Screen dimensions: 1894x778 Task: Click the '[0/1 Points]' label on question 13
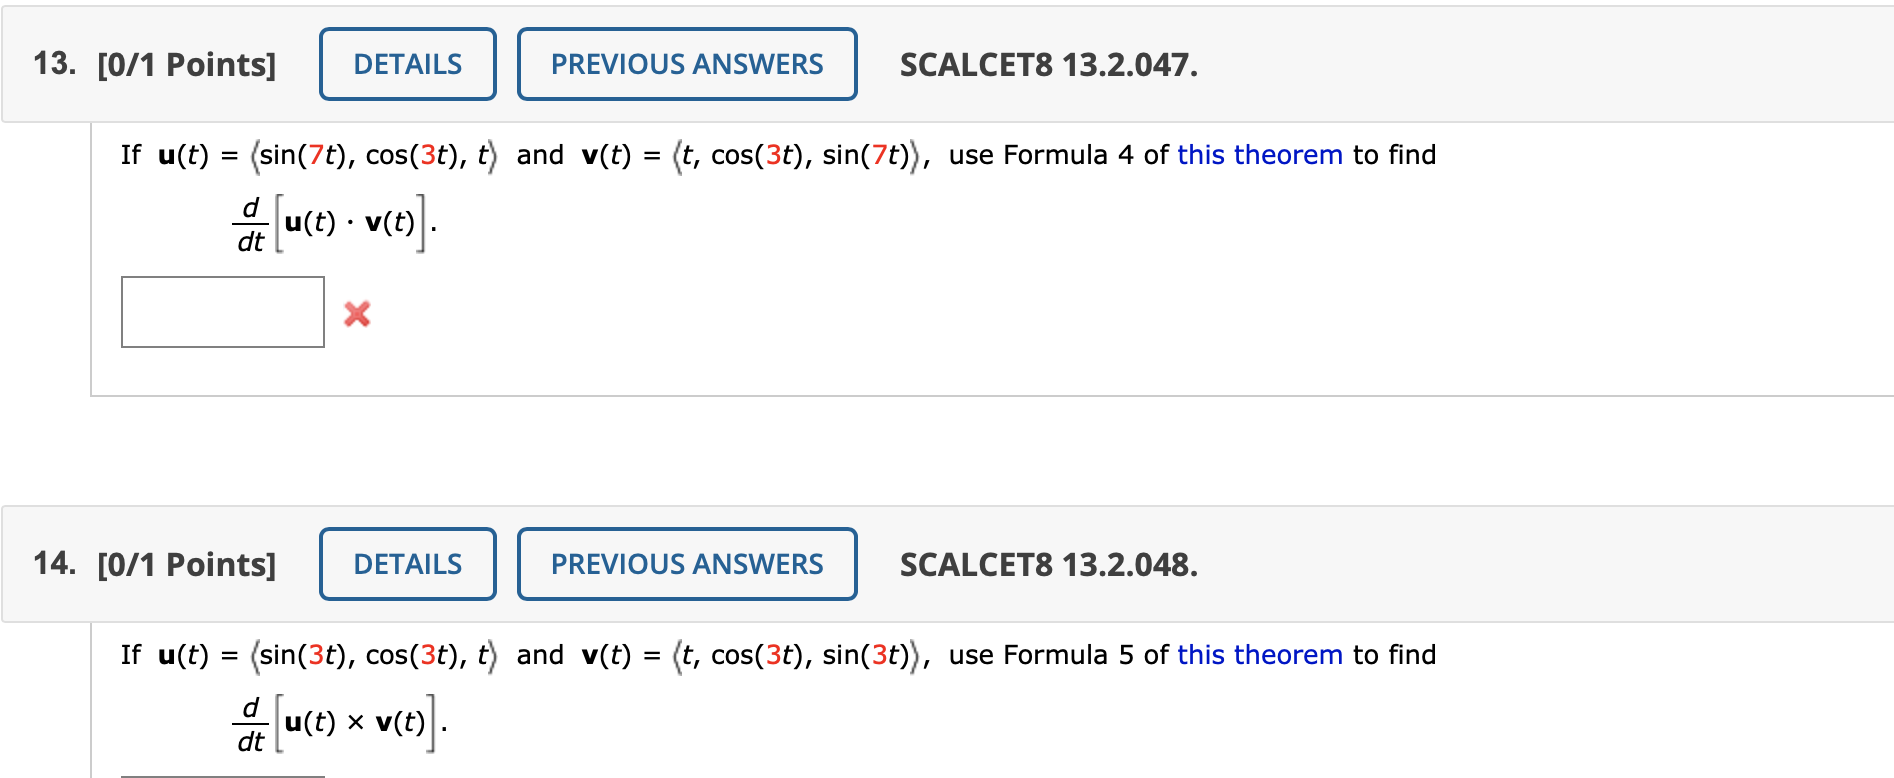click(186, 64)
